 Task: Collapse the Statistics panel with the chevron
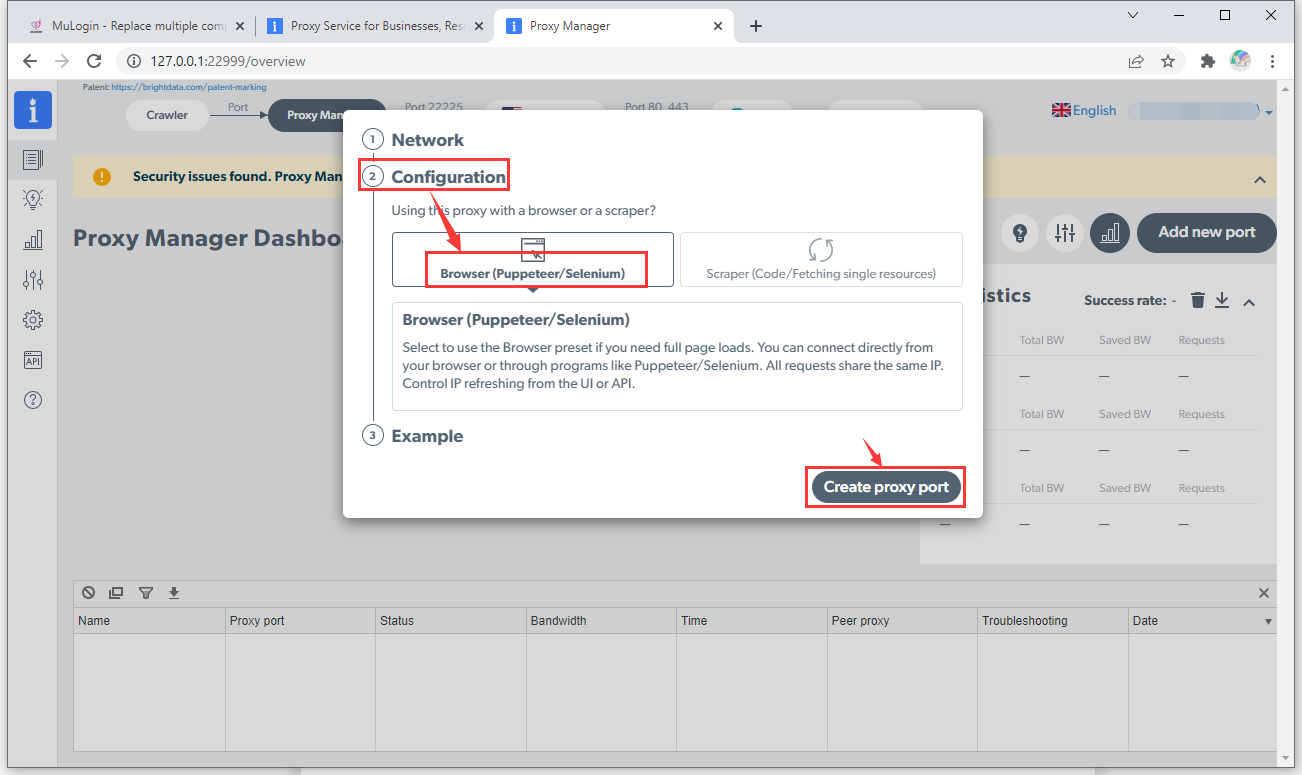pyautogui.click(x=1249, y=300)
